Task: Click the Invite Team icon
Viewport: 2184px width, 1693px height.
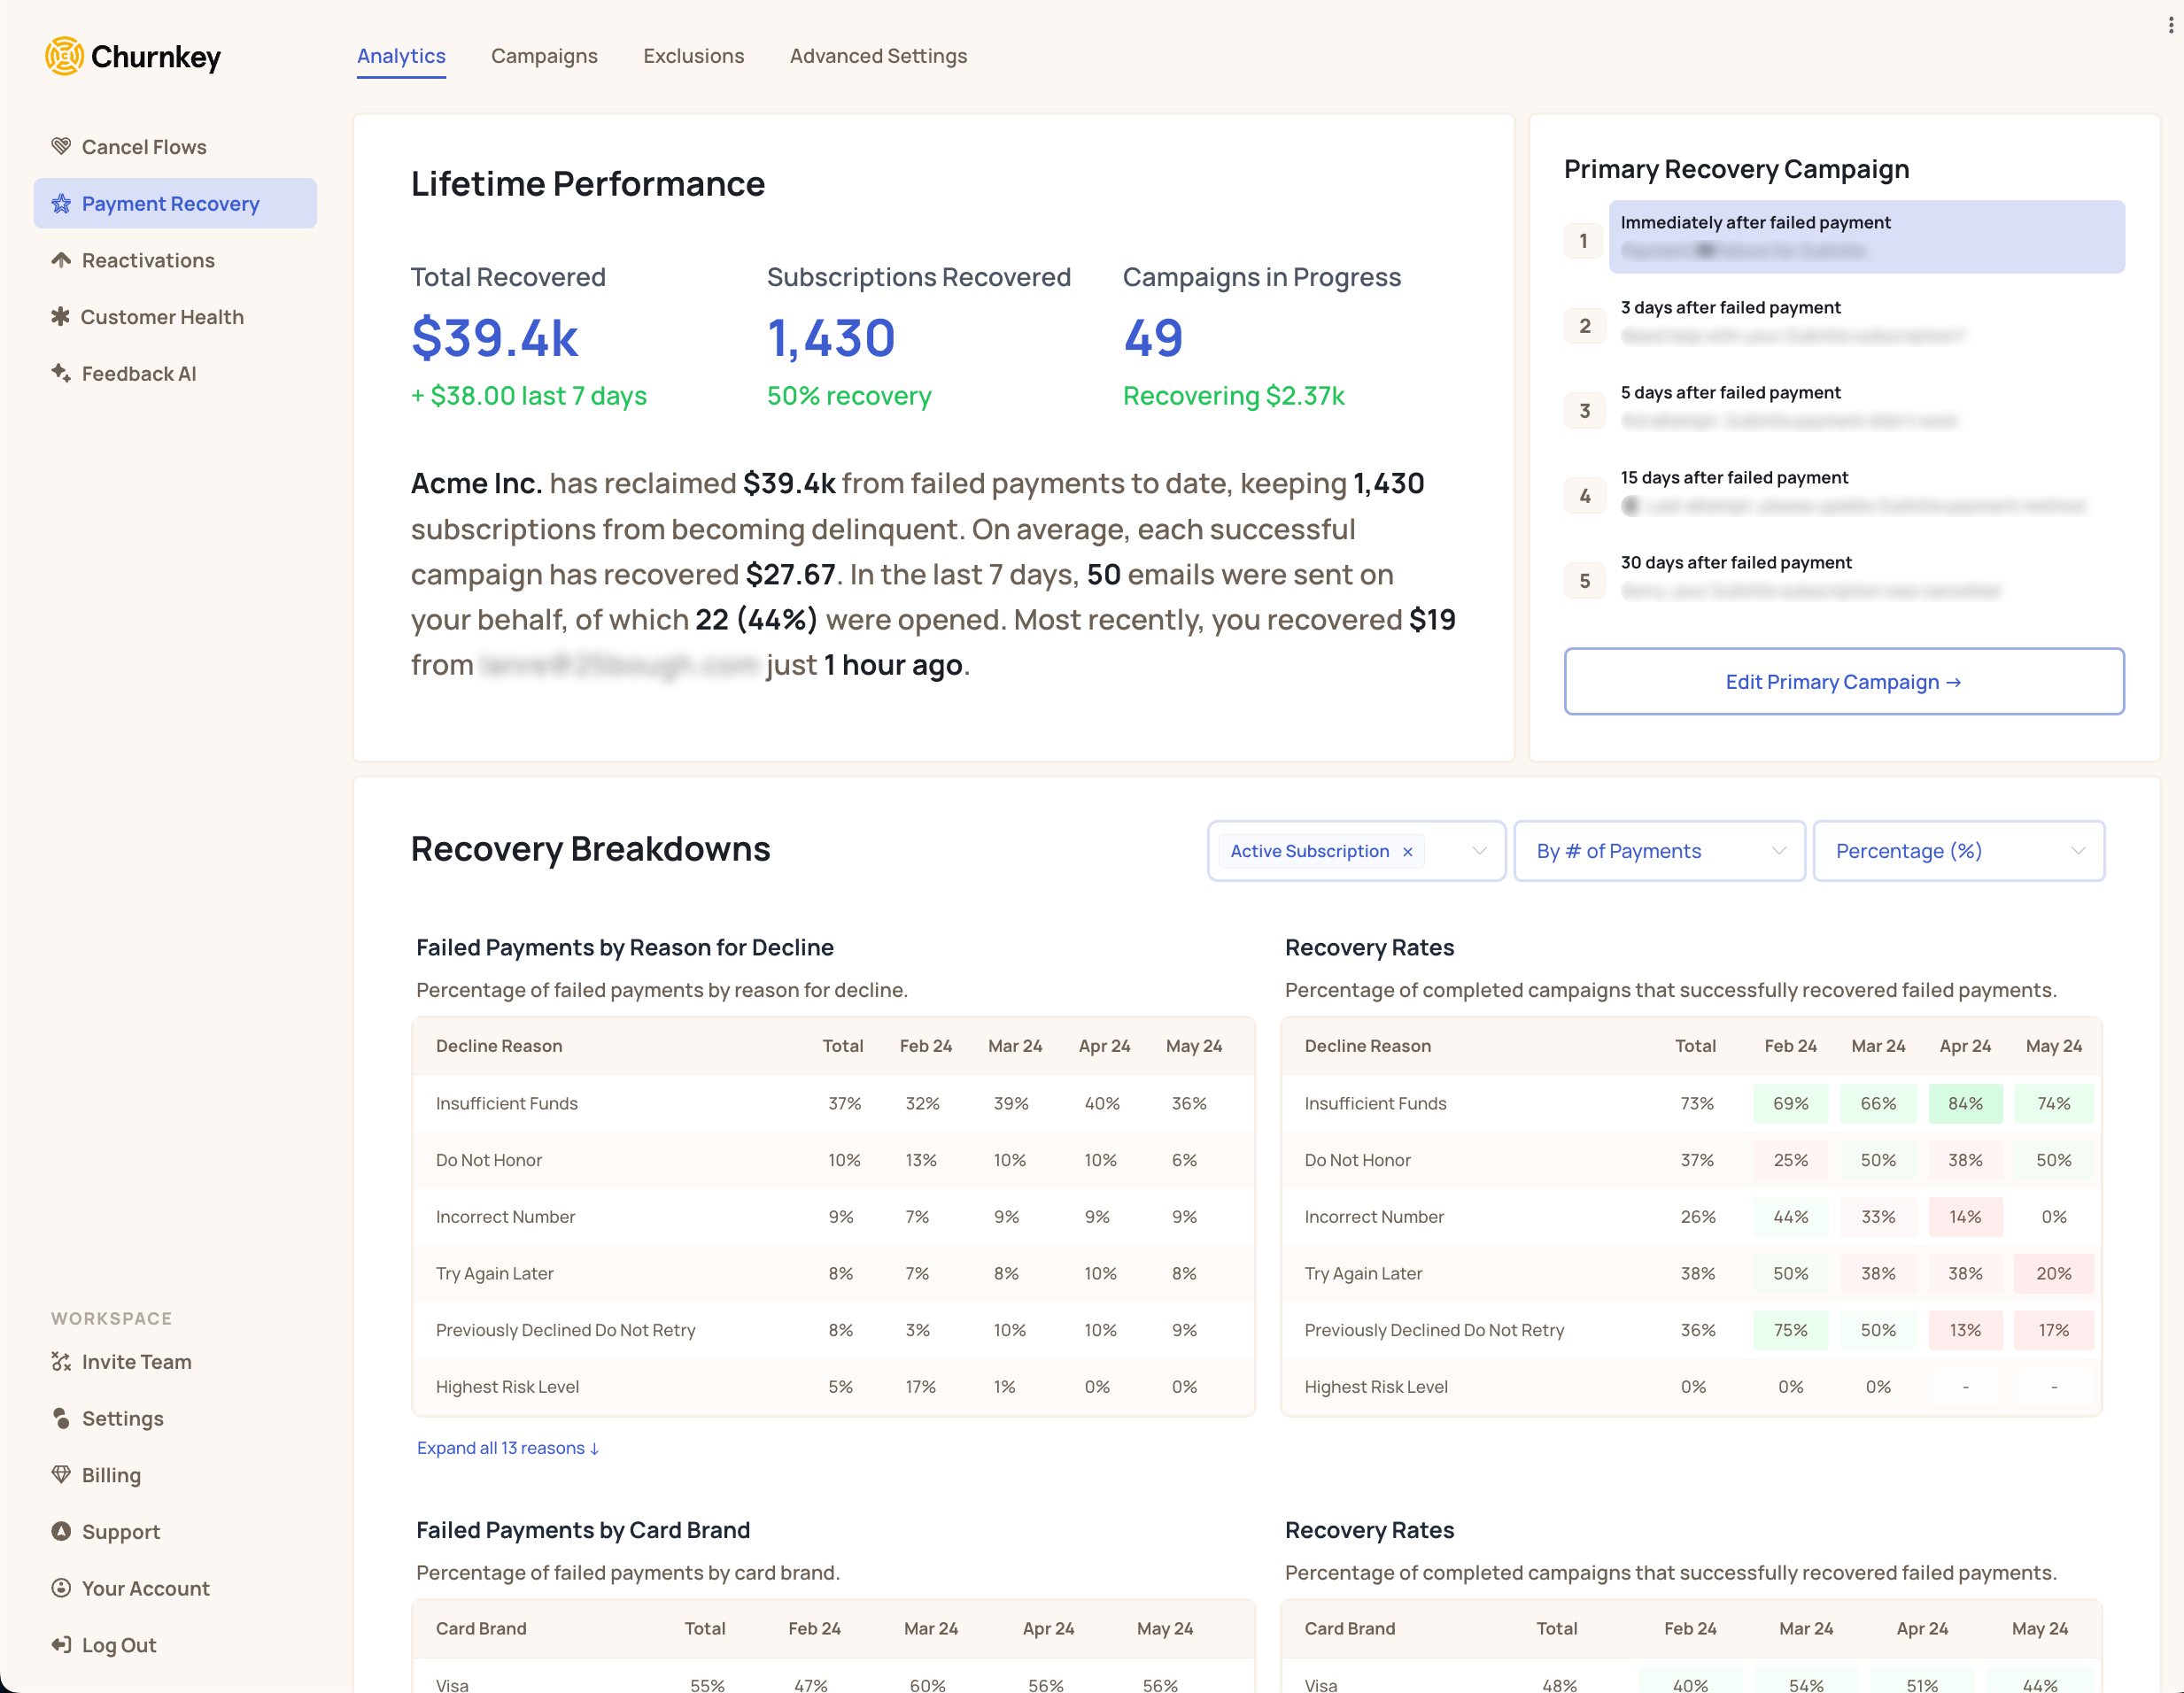Action: pos(61,1361)
